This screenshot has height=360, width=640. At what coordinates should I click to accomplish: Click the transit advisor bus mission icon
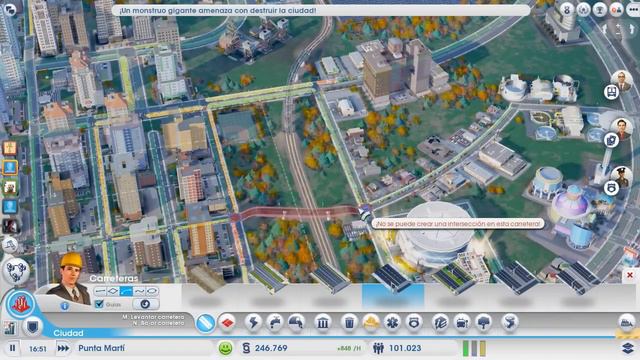click(611, 92)
